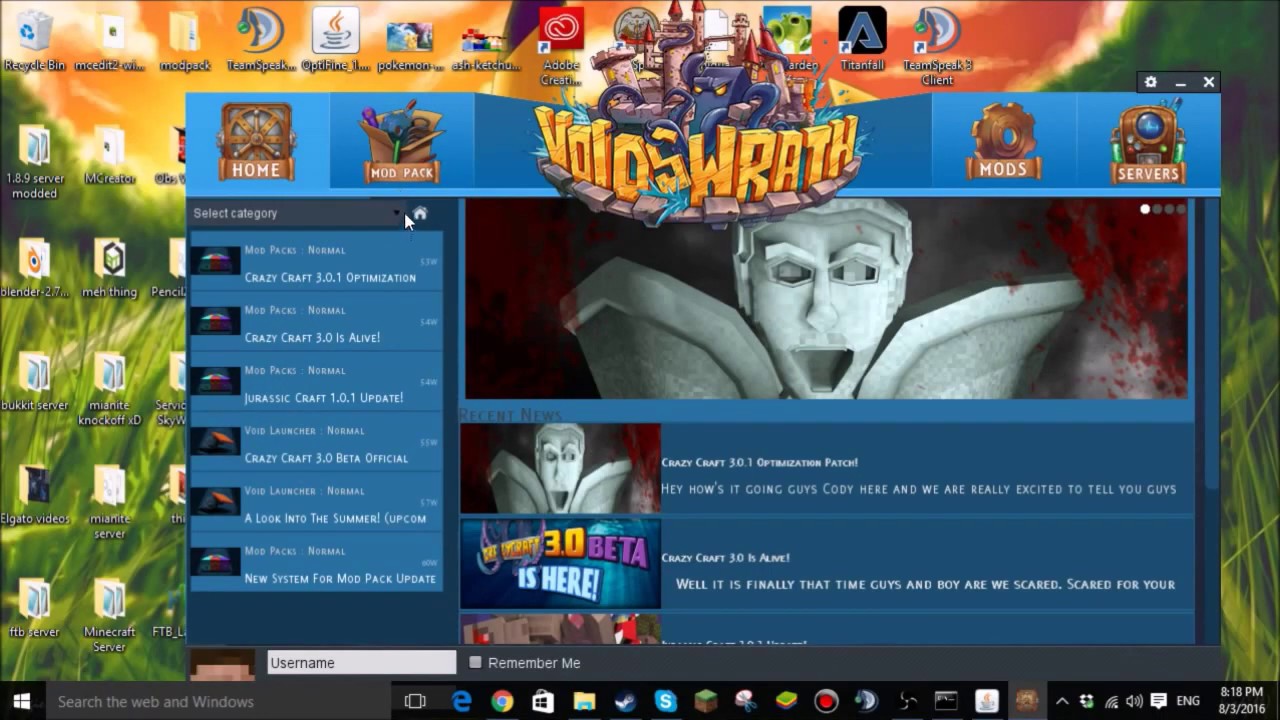Viewport: 1280px width, 720px height.
Task: Open Minecraft grass block taskbar icon
Action: tap(706, 701)
